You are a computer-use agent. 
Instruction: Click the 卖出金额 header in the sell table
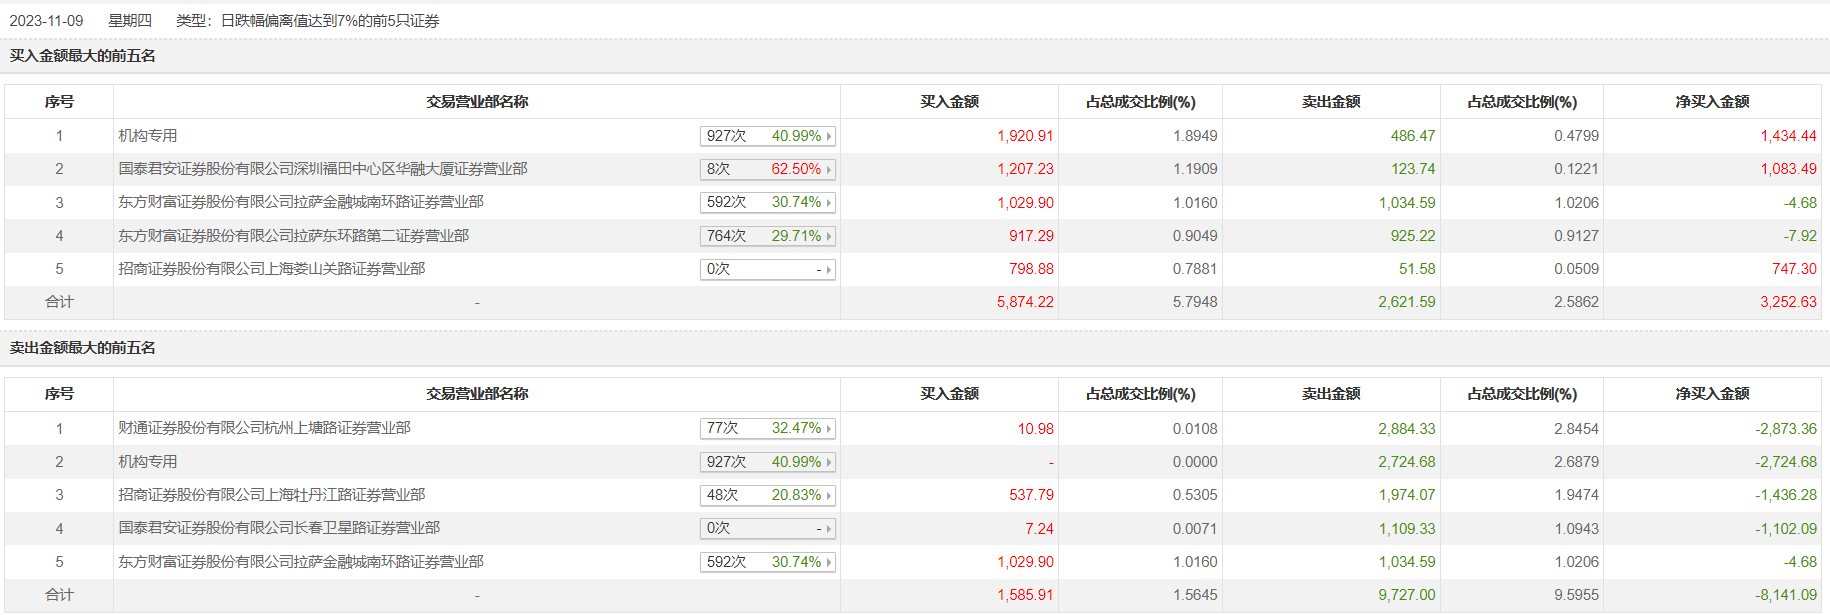click(1330, 394)
